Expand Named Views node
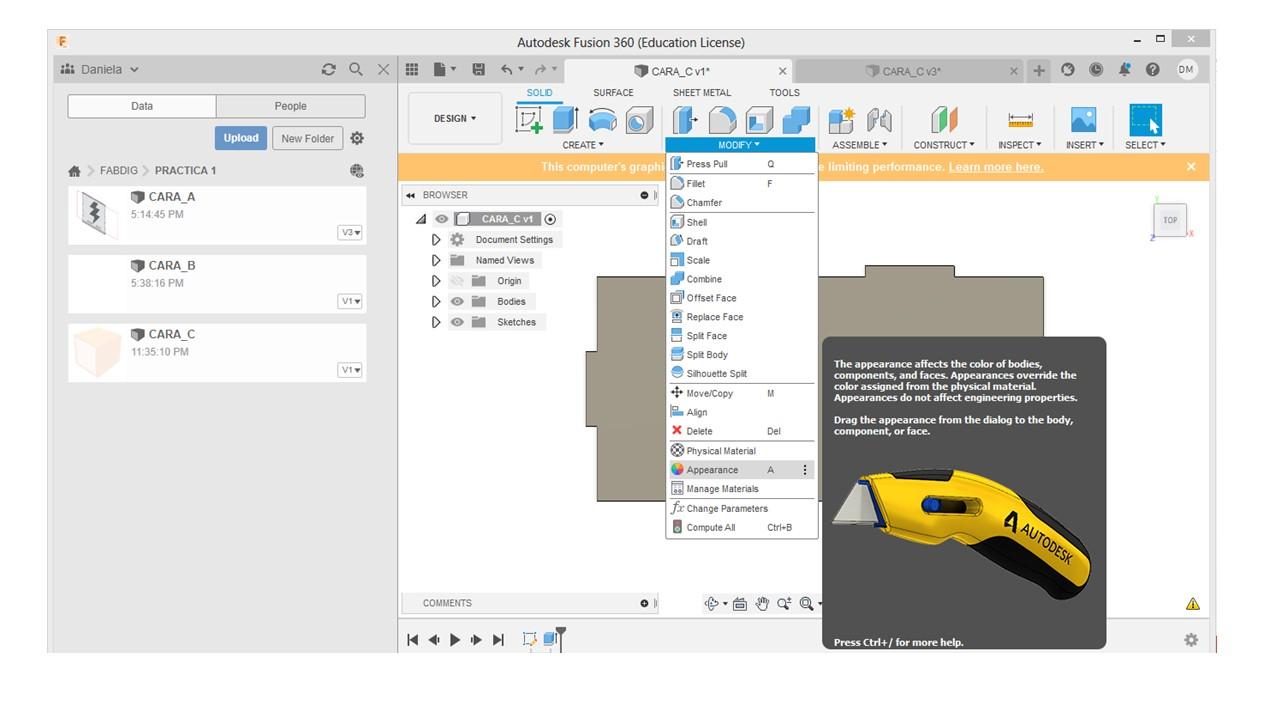 (x=436, y=260)
